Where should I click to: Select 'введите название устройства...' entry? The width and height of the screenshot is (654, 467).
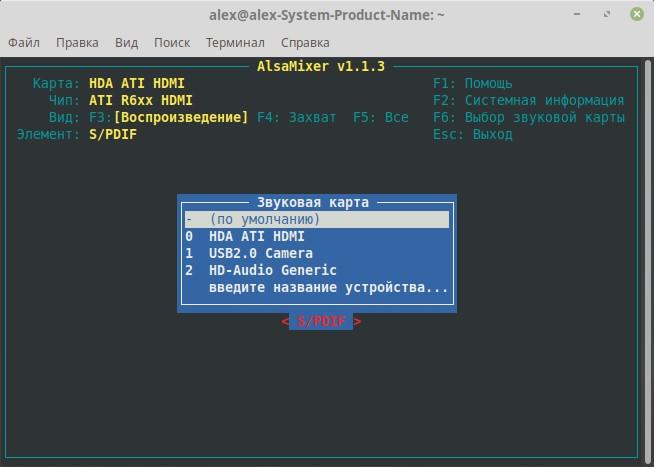pyautogui.click(x=328, y=287)
